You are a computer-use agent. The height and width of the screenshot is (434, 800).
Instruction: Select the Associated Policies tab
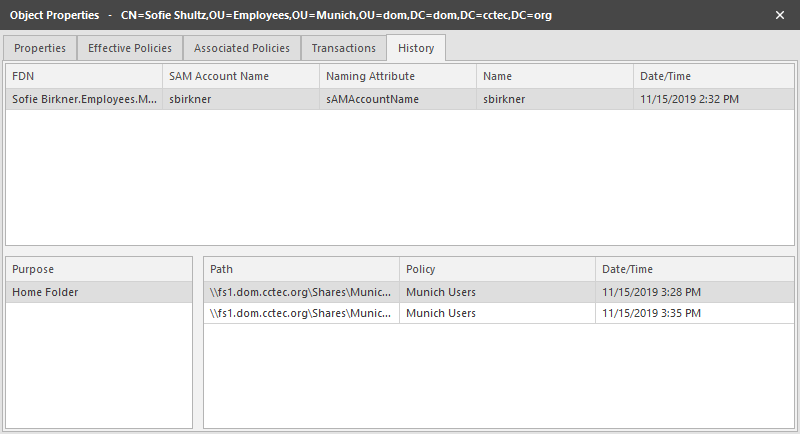tap(242, 48)
